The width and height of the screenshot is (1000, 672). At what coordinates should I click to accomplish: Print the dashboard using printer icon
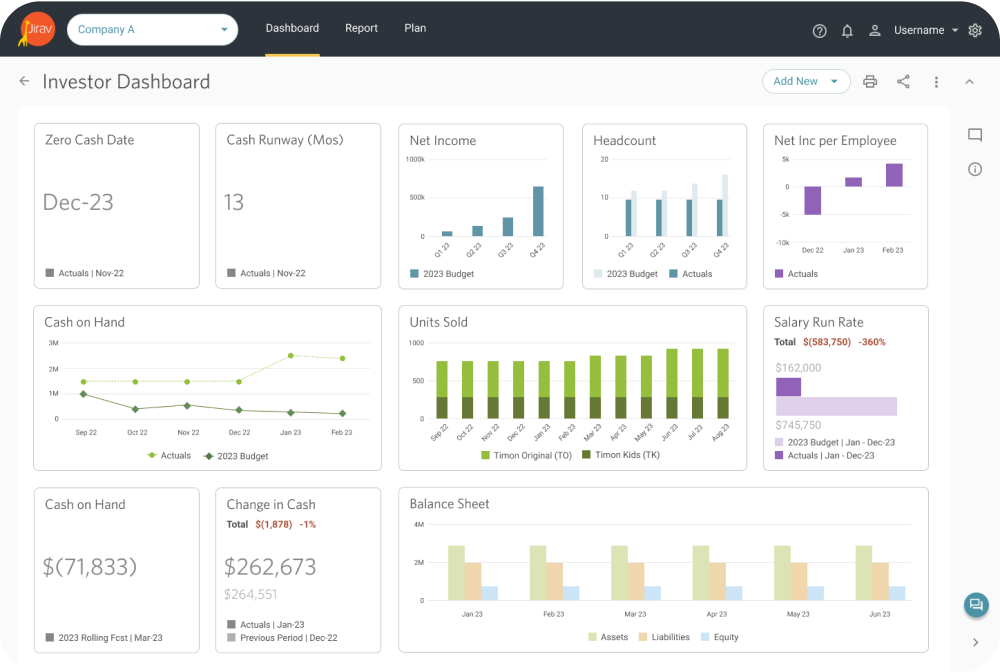pyautogui.click(x=870, y=82)
